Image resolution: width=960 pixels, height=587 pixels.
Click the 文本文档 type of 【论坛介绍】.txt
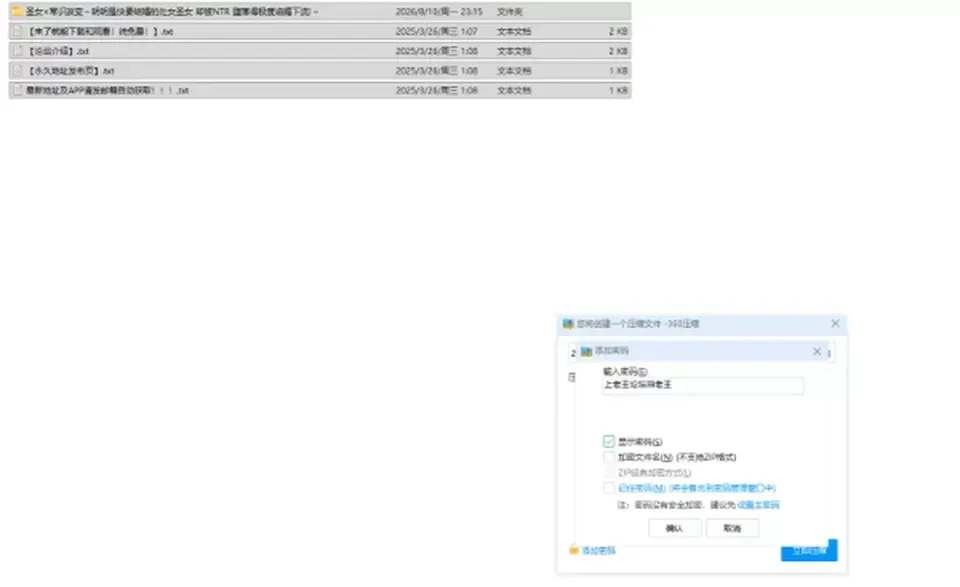pos(514,51)
